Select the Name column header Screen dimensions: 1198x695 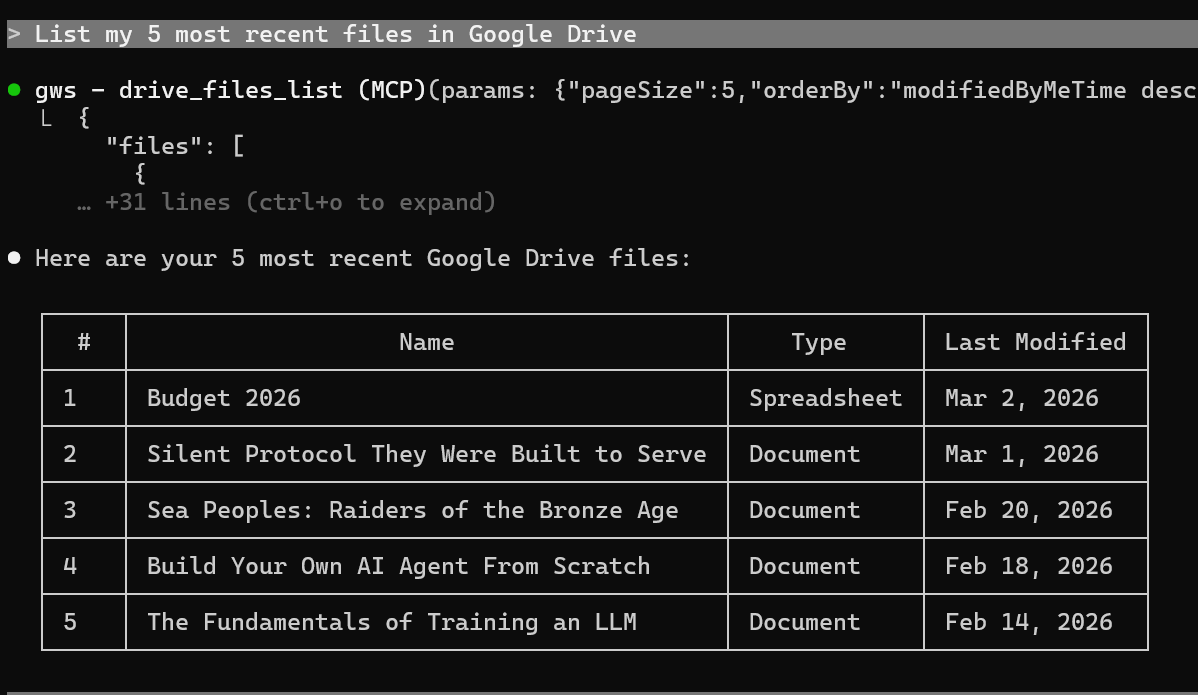426,342
